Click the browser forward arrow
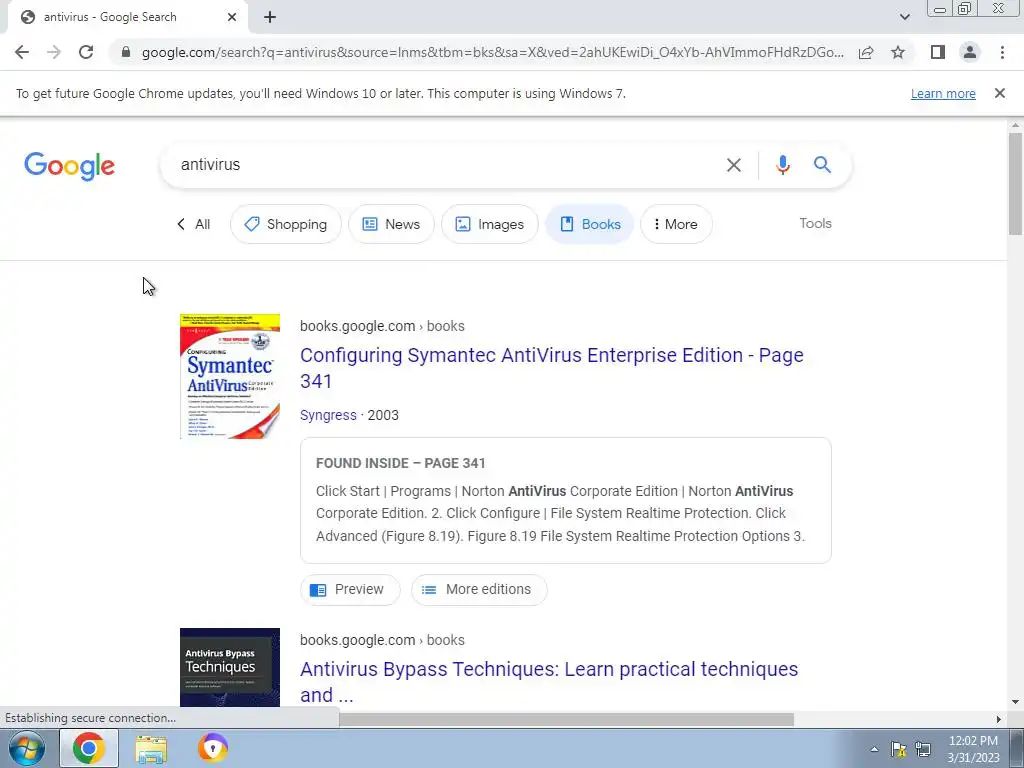 pyautogui.click(x=54, y=52)
